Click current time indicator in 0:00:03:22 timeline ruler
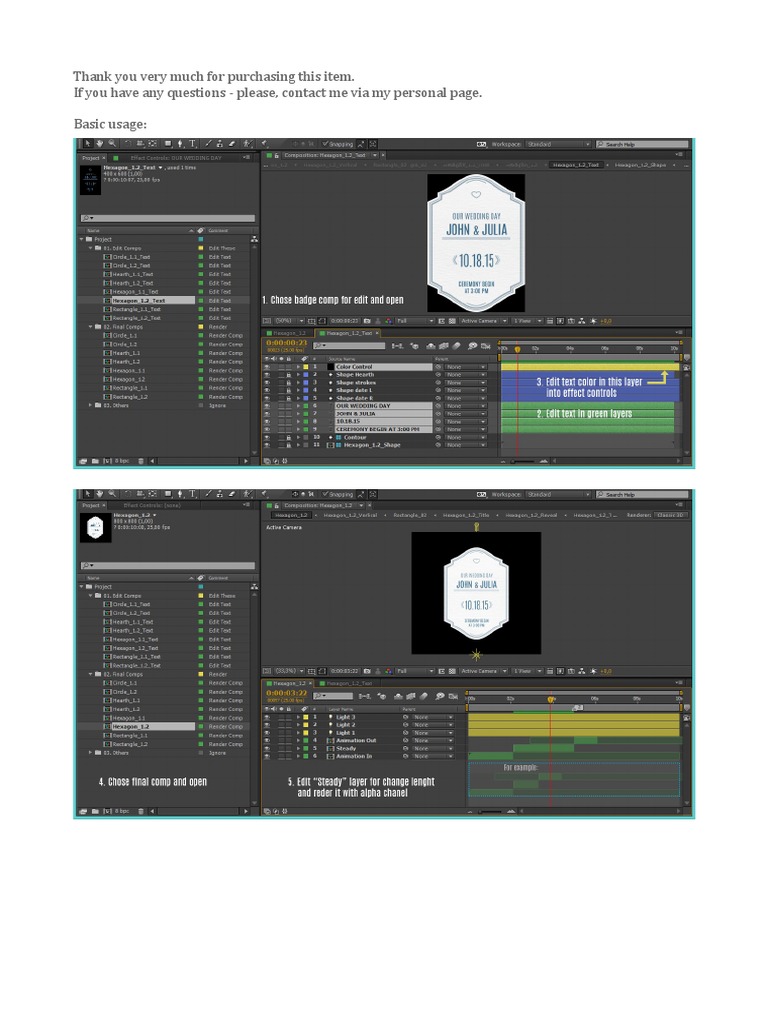The width and height of the screenshot is (768, 1024). pyautogui.click(x=551, y=699)
